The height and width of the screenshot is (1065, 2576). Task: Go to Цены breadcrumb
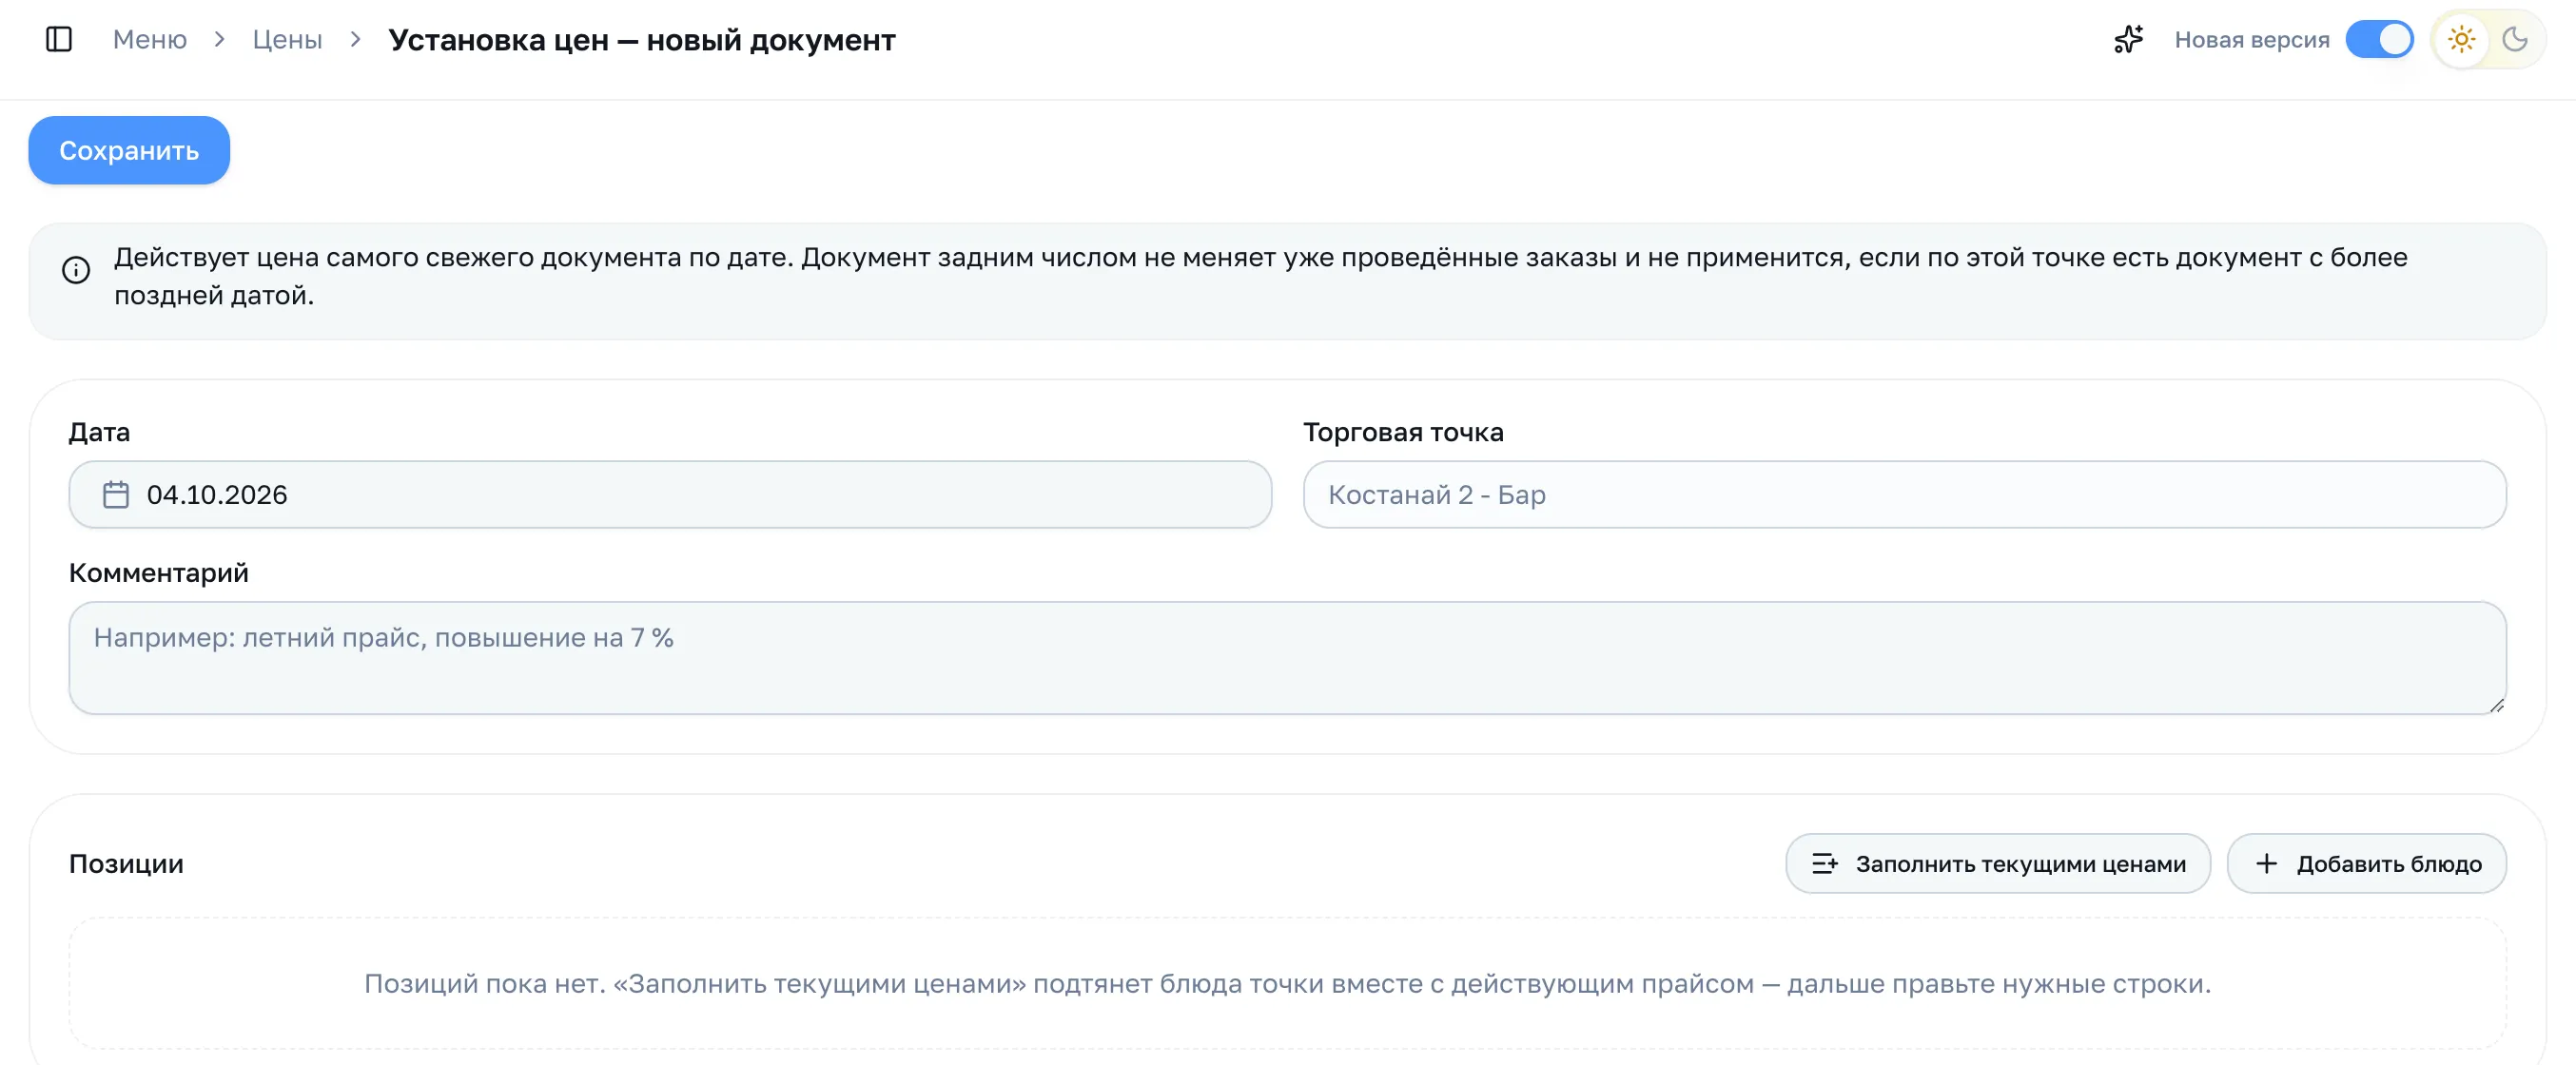pyautogui.click(x=287, y=39)
